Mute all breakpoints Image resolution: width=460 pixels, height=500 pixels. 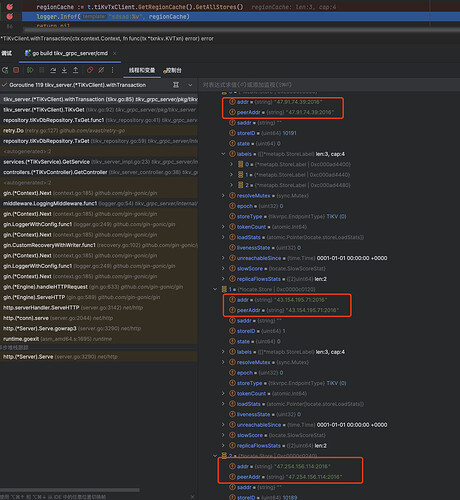pyautogui.click(x=101, y=70)
